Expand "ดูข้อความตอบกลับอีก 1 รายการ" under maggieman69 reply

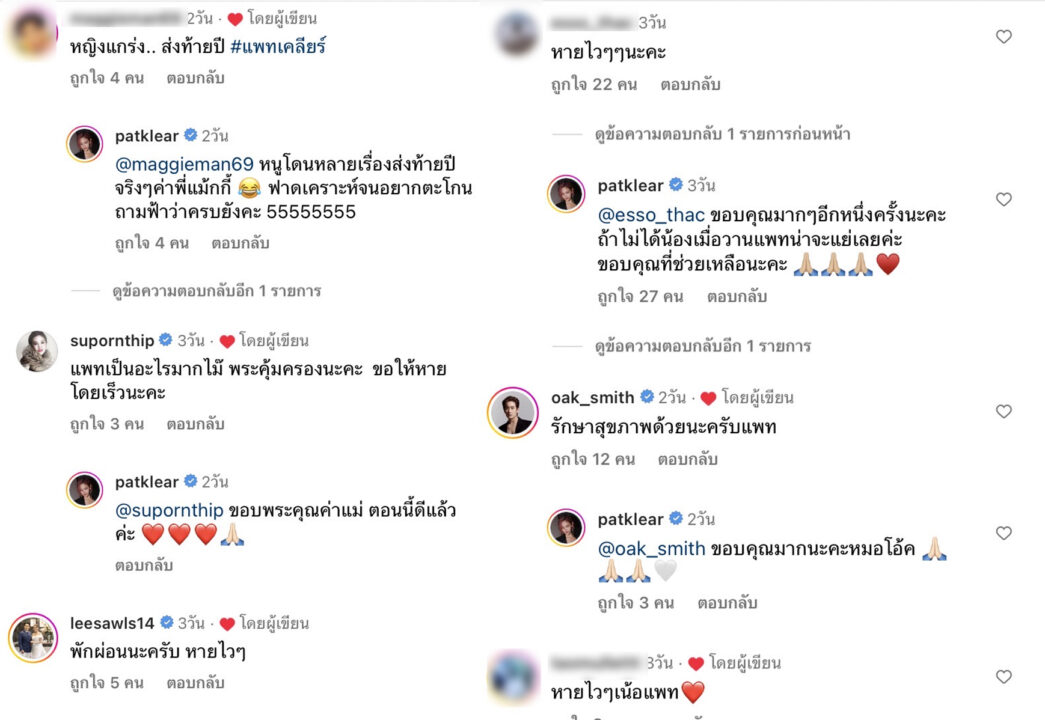click(217, 291)
